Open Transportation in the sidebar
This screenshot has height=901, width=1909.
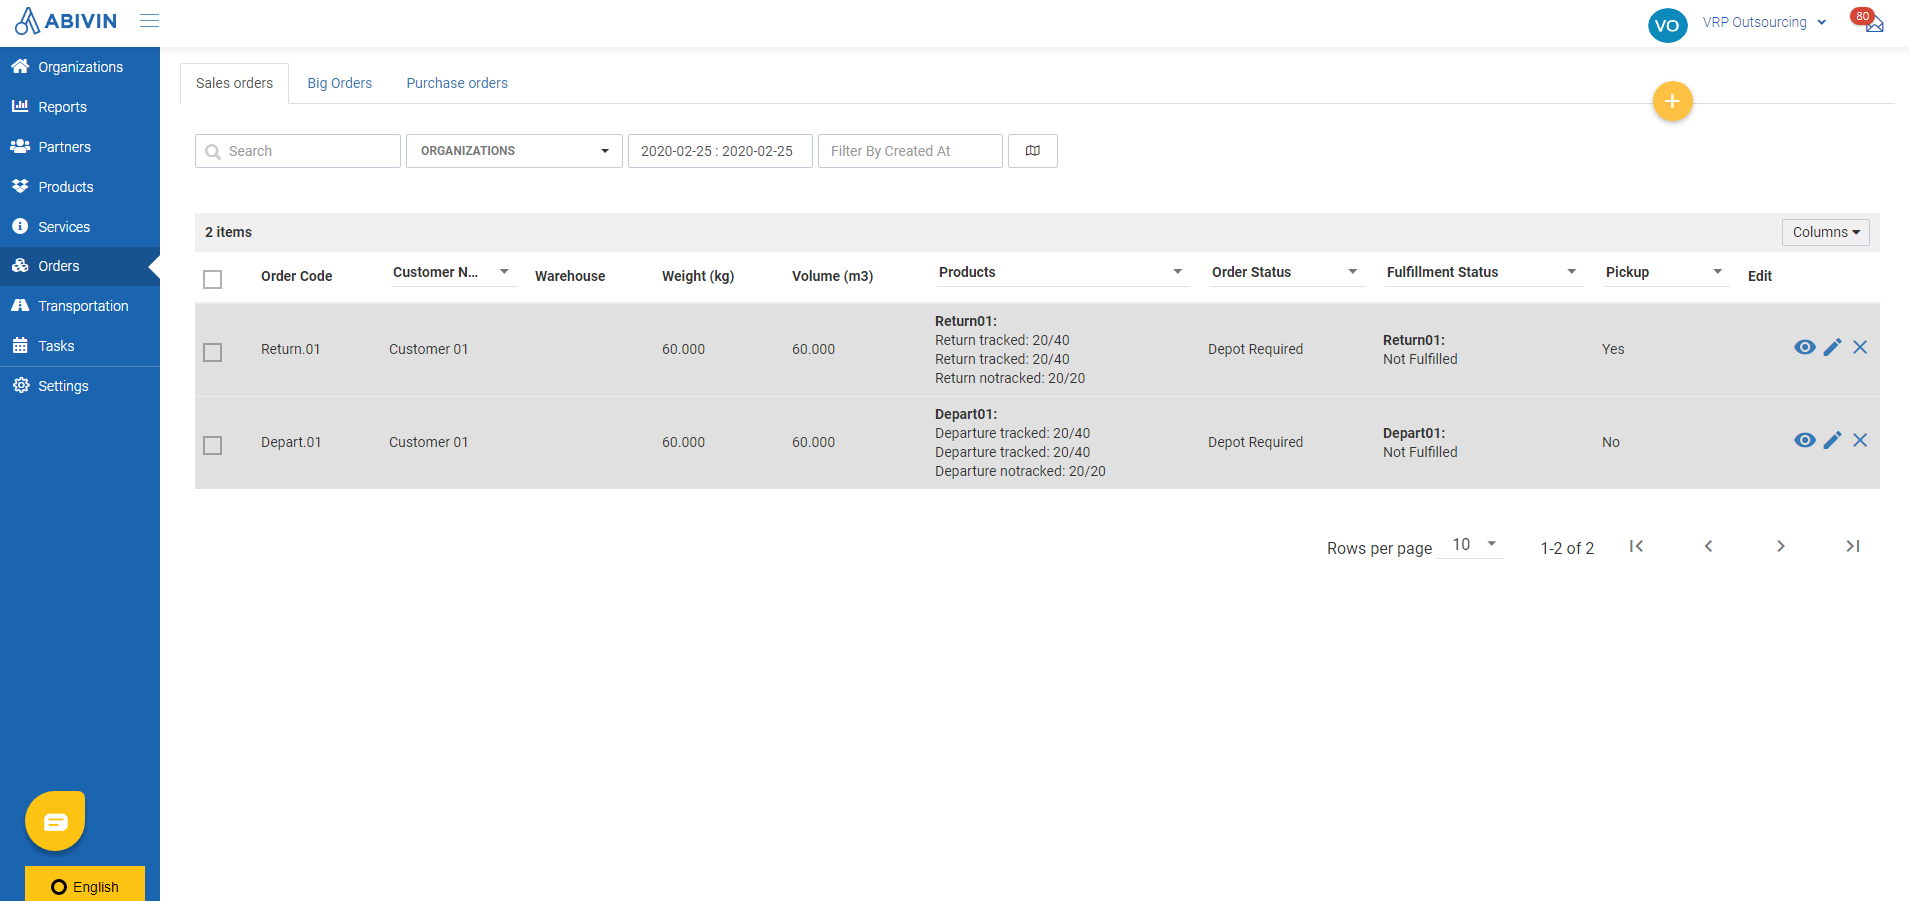coord(80,306)
